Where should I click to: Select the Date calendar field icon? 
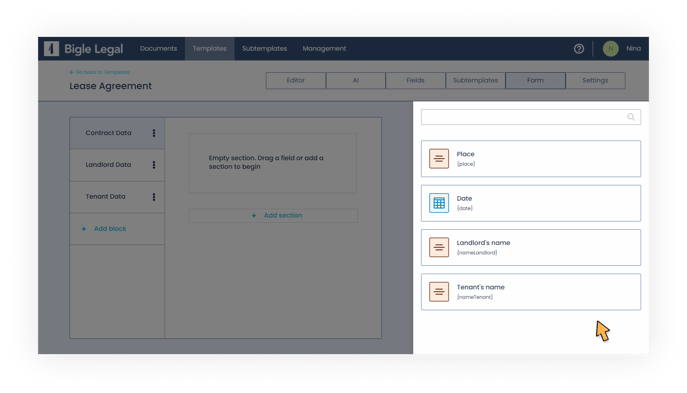[439, 203]
